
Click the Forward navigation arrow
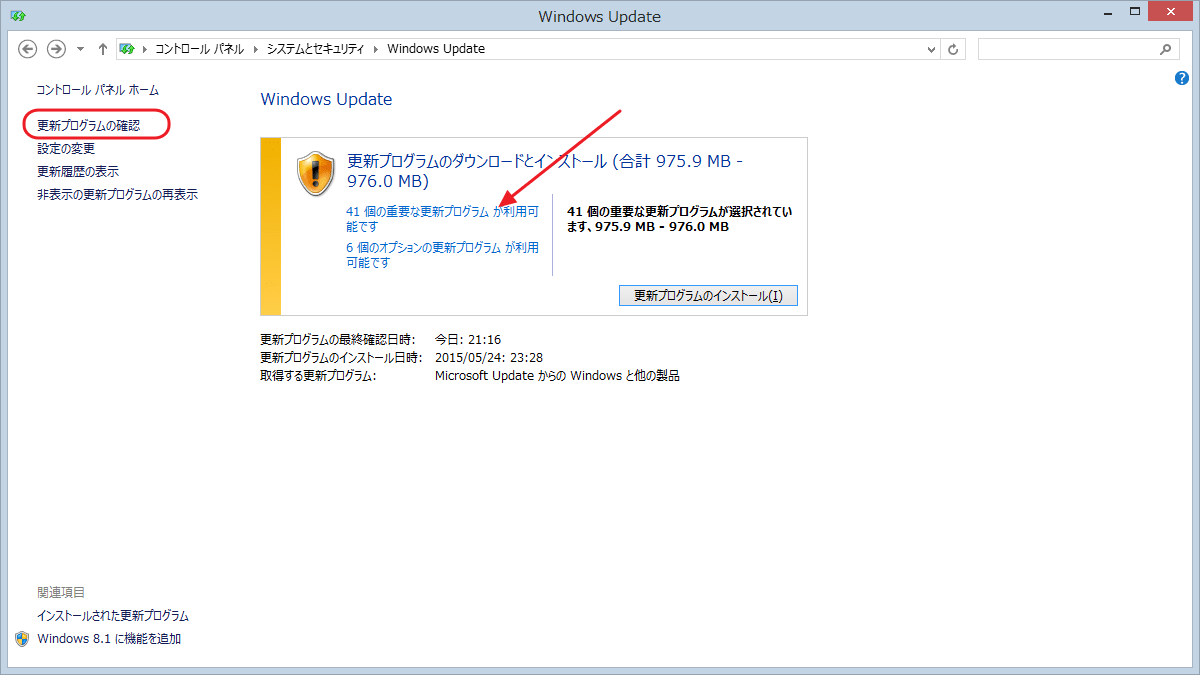pyautogui.click(x=56, y=49)
